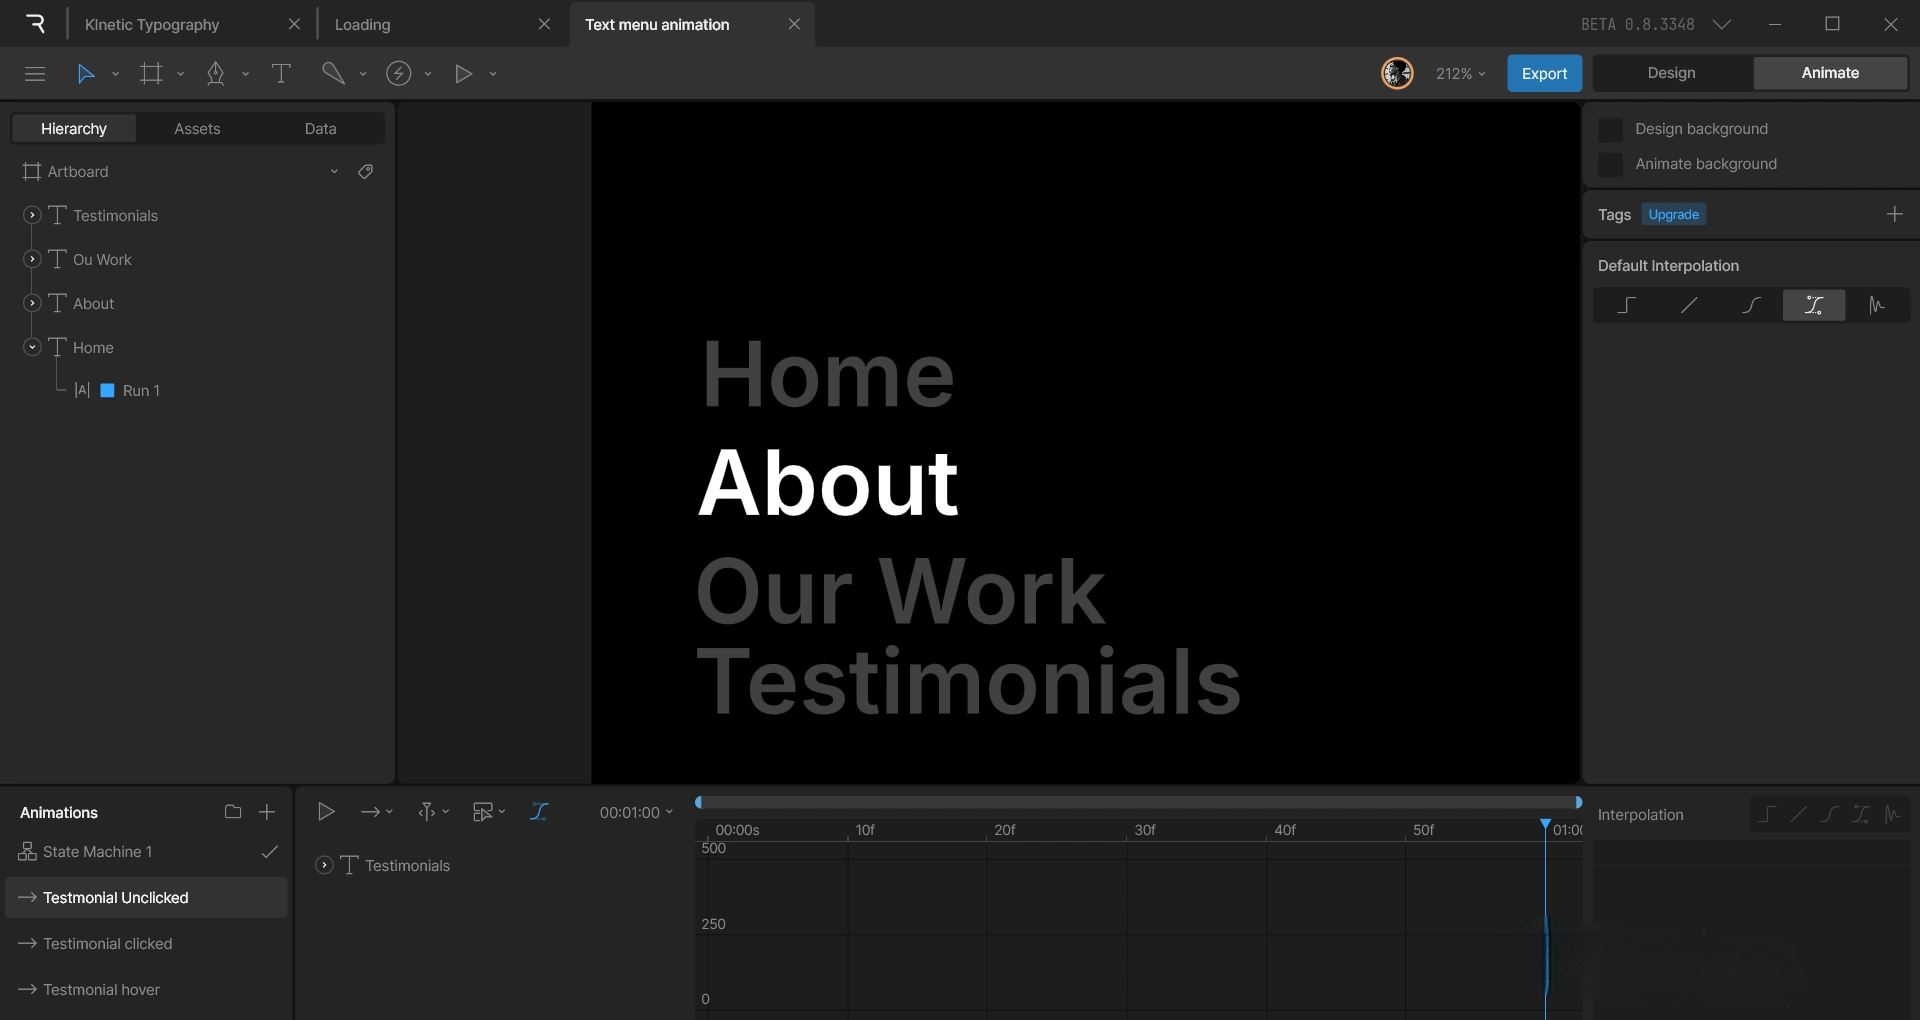The height and width of the screenshot is (1020, 1920).
Task: Open the Artboard dropdown chevron
Action: coord(334,172)
